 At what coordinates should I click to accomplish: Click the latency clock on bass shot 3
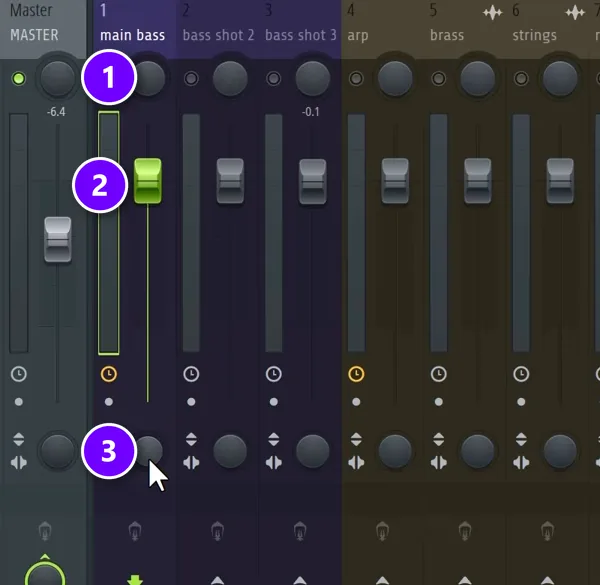pos(274,374)
